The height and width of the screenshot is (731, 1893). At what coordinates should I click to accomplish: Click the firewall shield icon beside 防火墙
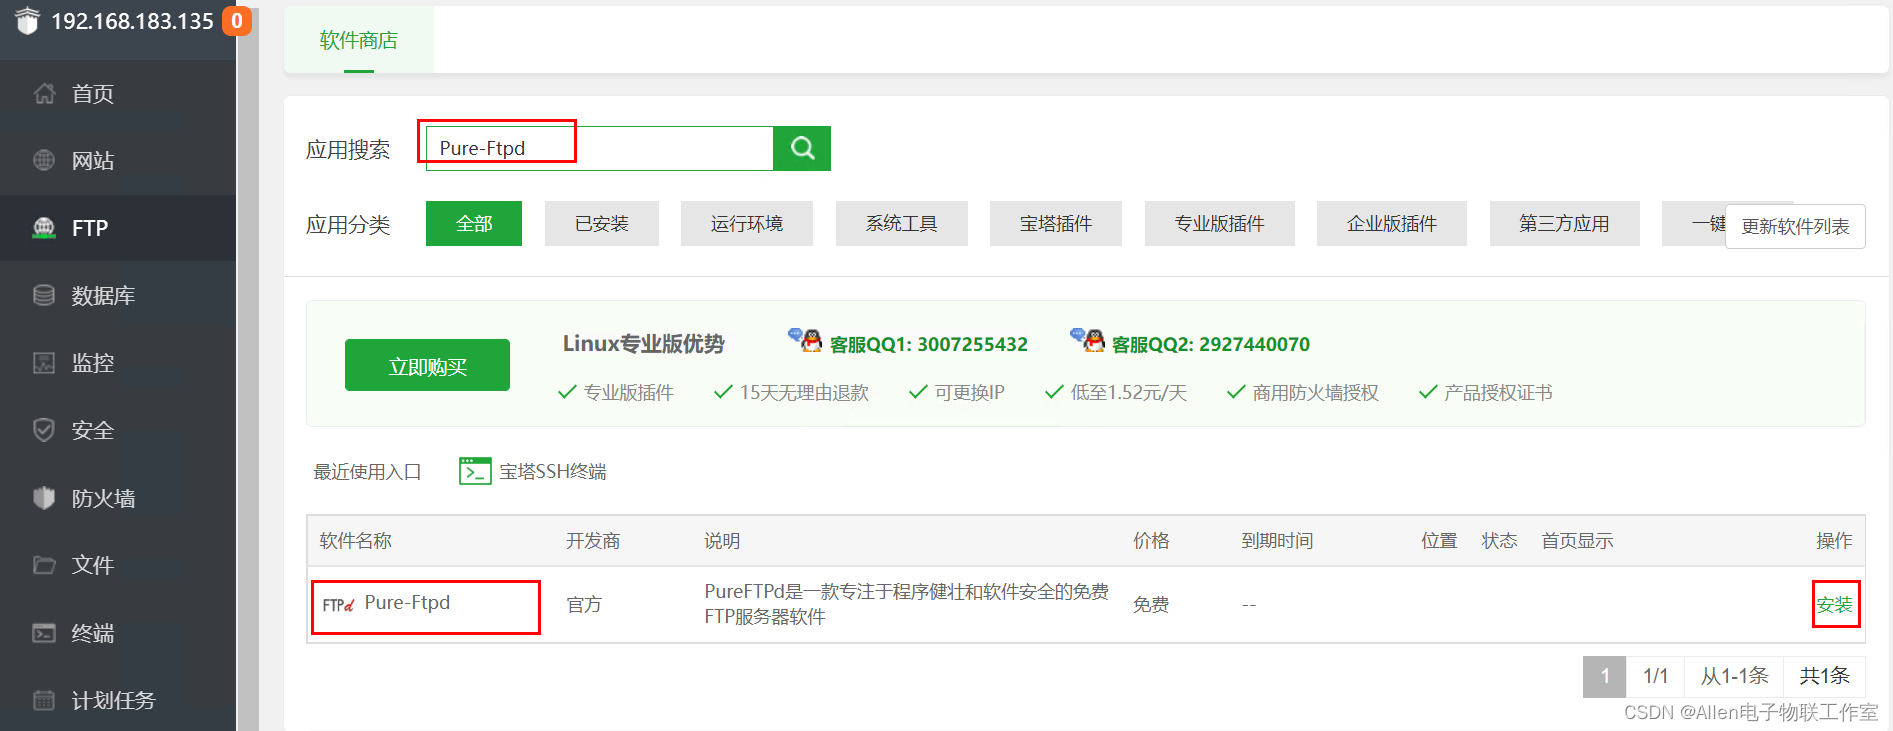coord(44,497)
